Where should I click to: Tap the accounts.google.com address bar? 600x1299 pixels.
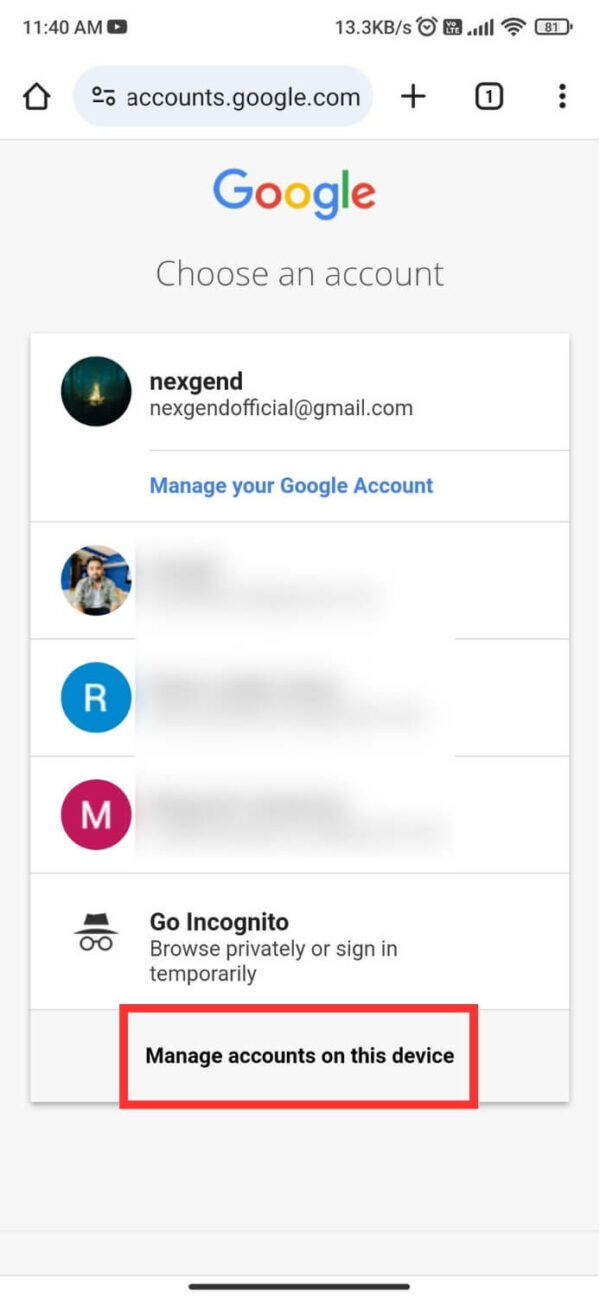pyautogui.click(x=242, y=96)
